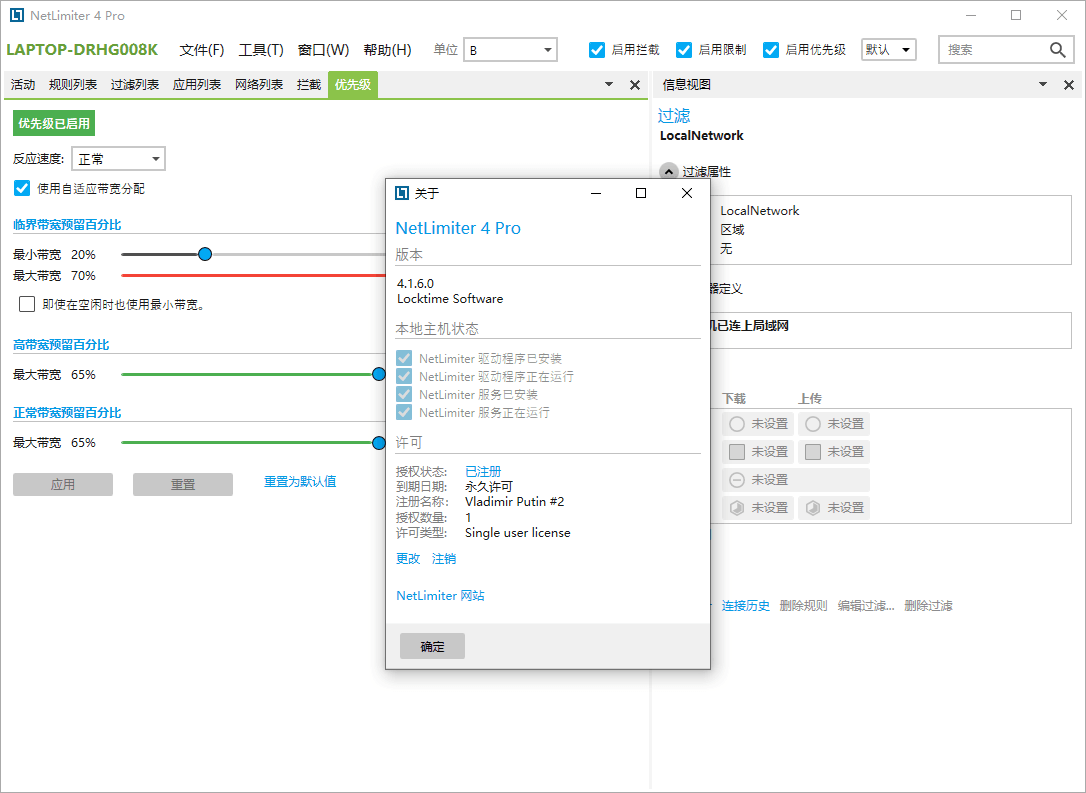Disable the 启用优先级 checkbox

[x=771, y=50]
